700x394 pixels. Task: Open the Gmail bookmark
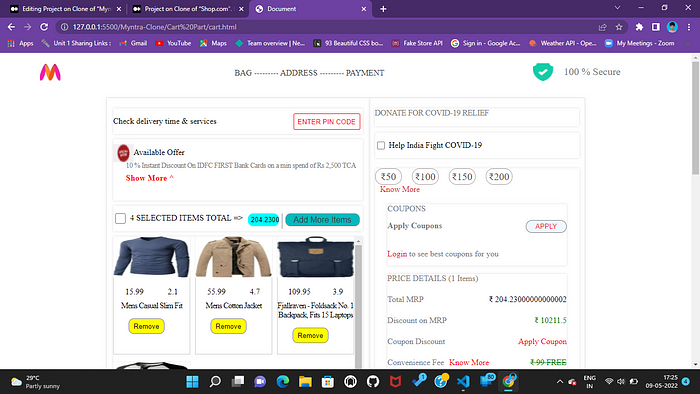(133, 43)
